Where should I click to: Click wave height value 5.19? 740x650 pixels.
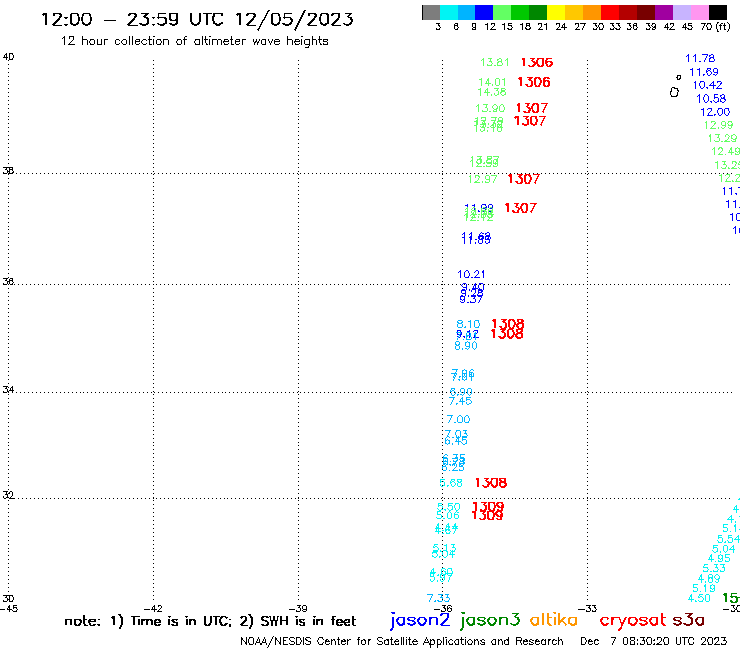click(x=704, y=588)
